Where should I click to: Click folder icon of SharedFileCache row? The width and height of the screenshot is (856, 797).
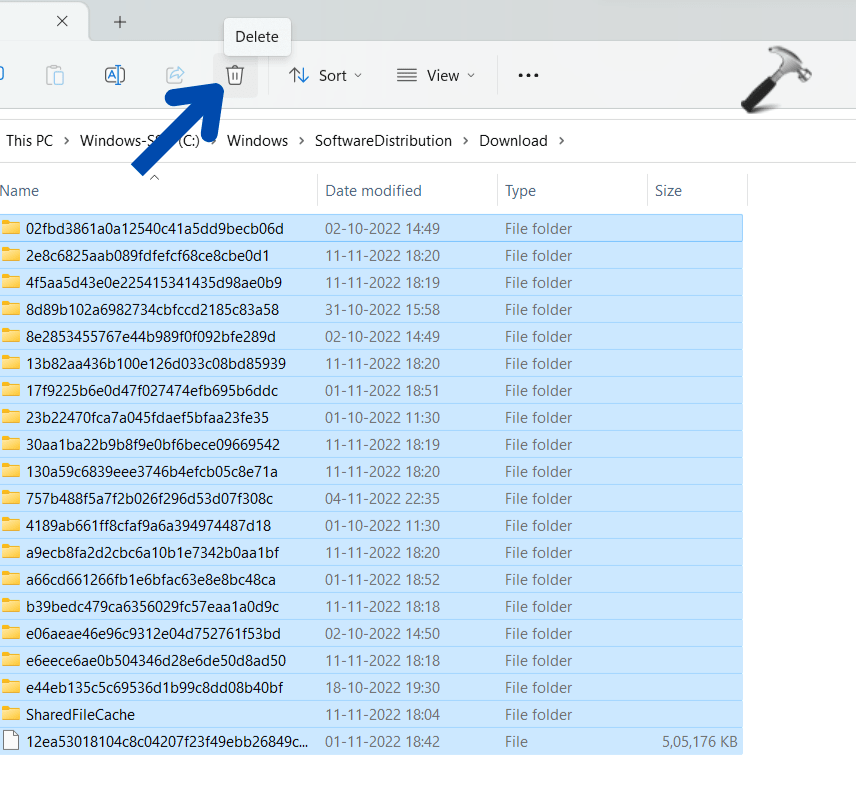pos(11,713)
